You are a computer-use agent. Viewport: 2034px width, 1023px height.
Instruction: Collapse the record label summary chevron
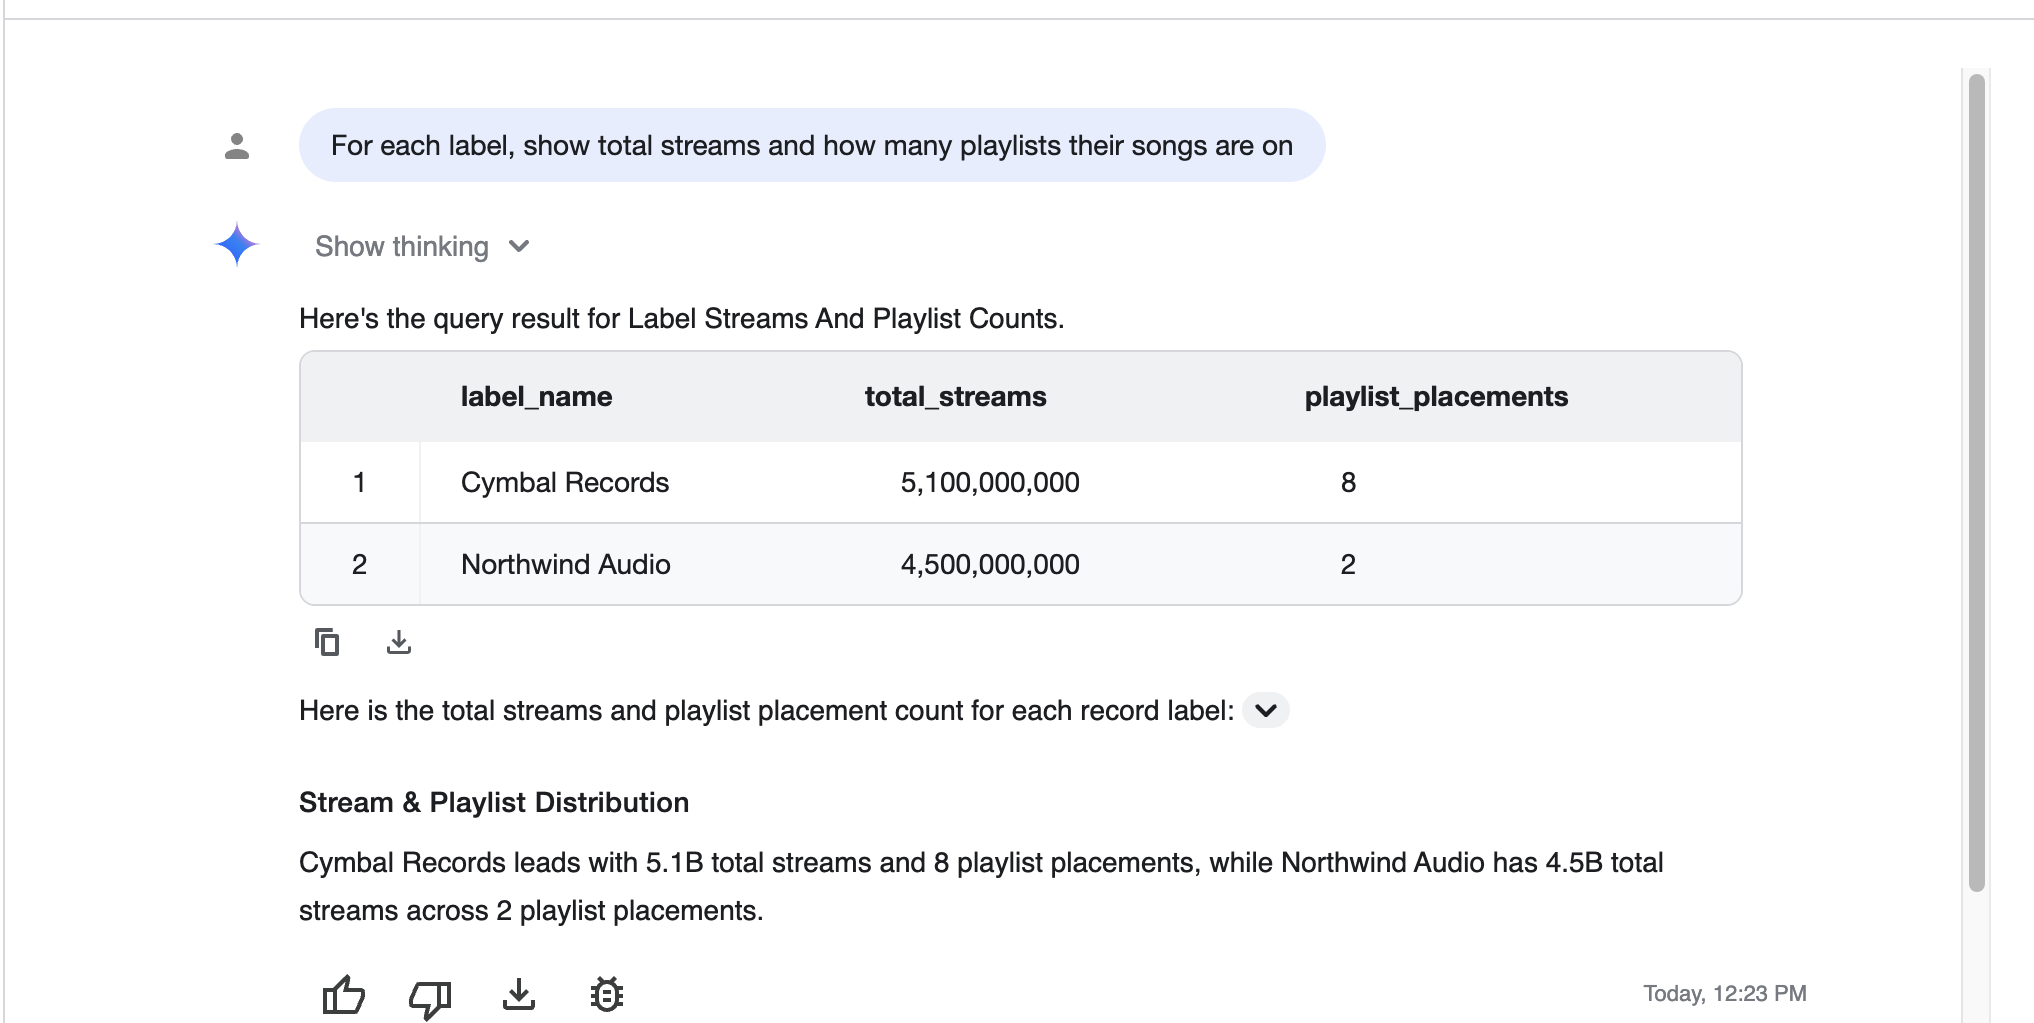tap(1266, 710)
